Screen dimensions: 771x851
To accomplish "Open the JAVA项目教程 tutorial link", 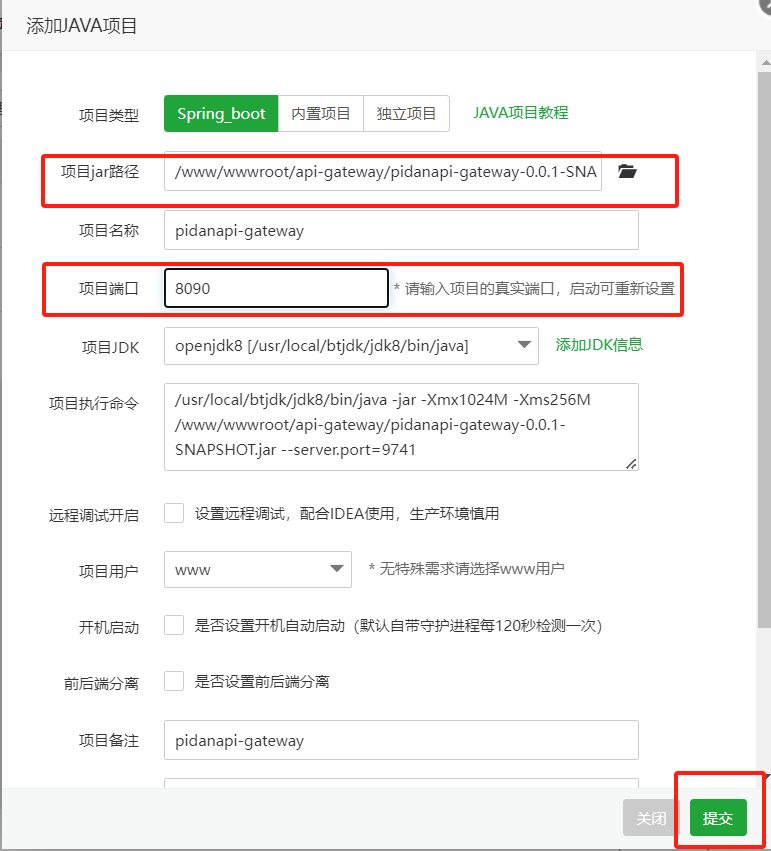I will (x=520, y=113).
